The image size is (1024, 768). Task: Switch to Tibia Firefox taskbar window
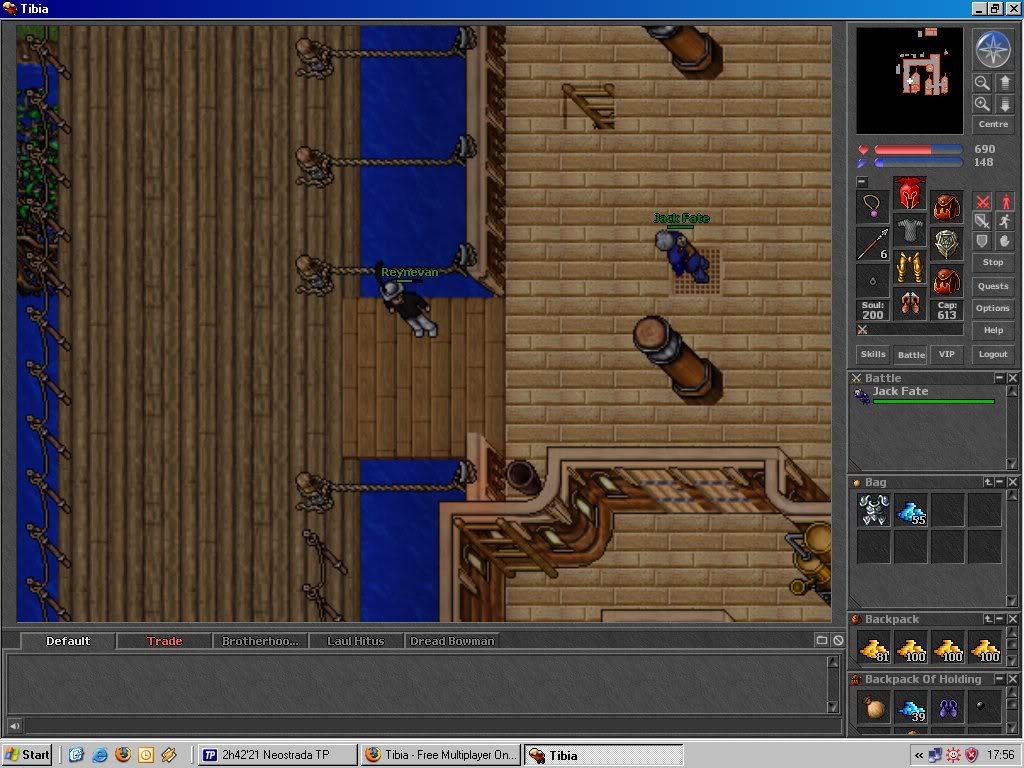tap(441, 755)
